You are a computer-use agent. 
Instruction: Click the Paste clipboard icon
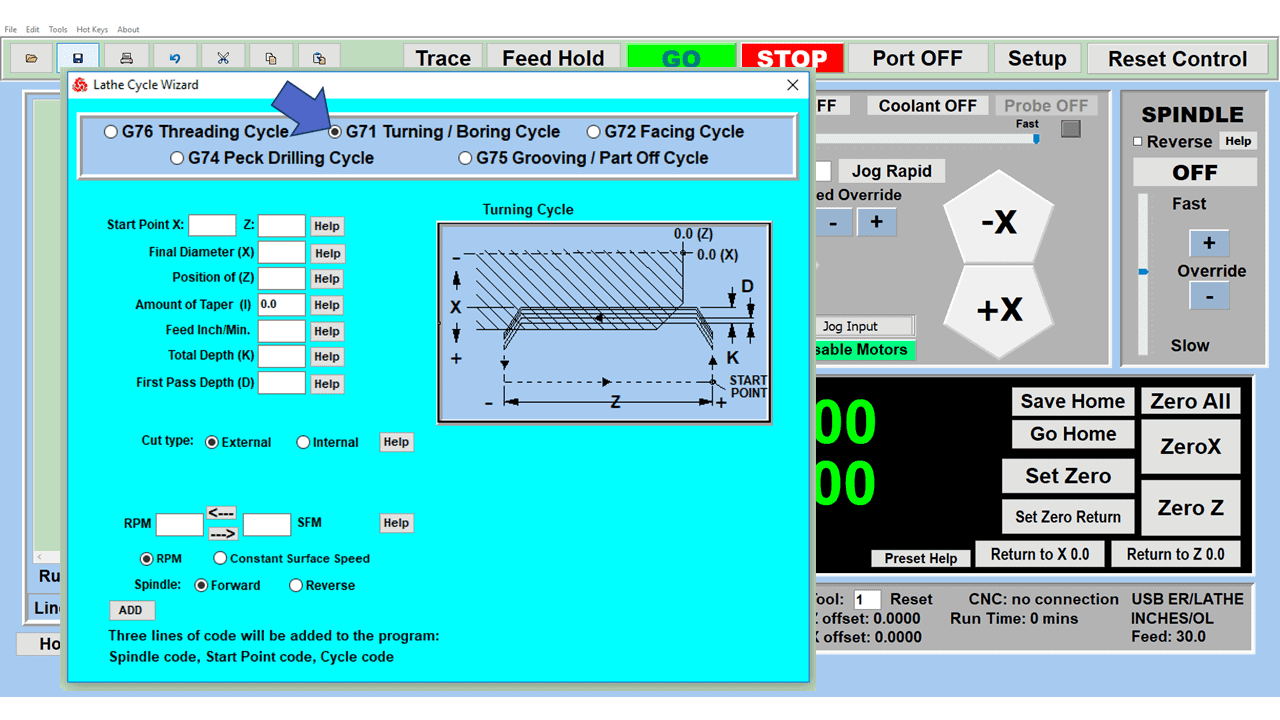click(x=319, y=58)
